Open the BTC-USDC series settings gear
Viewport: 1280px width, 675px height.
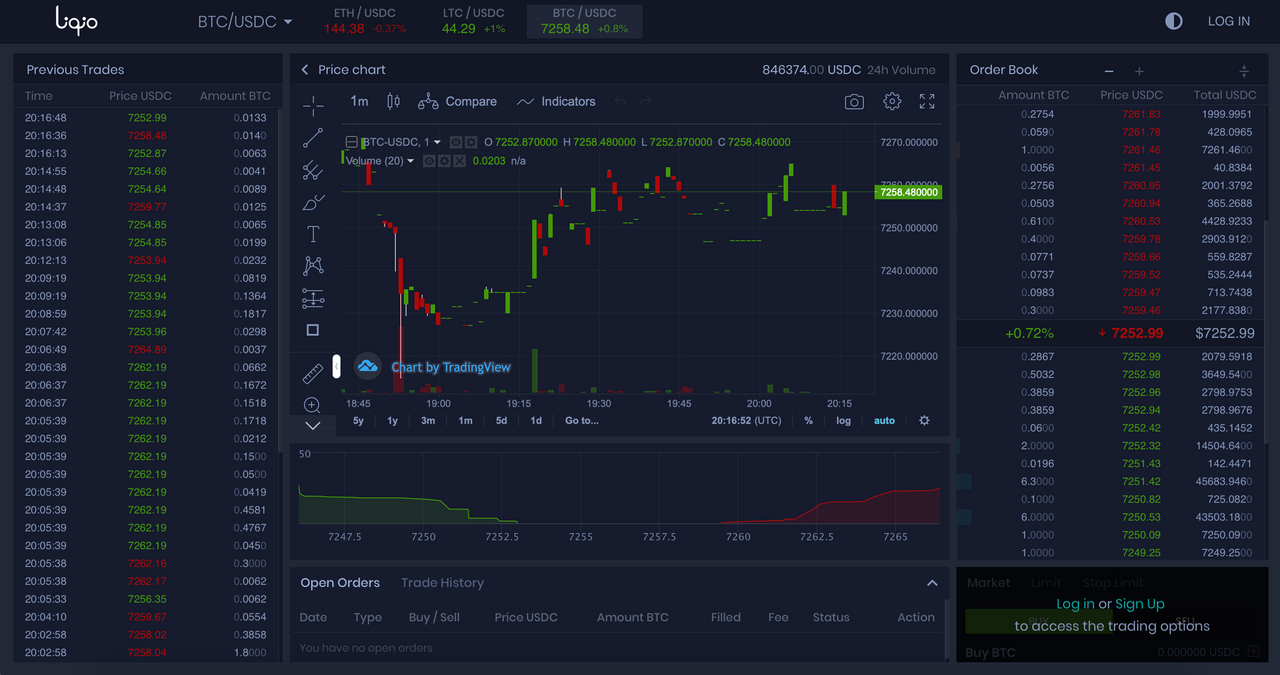tap(471, 142)
